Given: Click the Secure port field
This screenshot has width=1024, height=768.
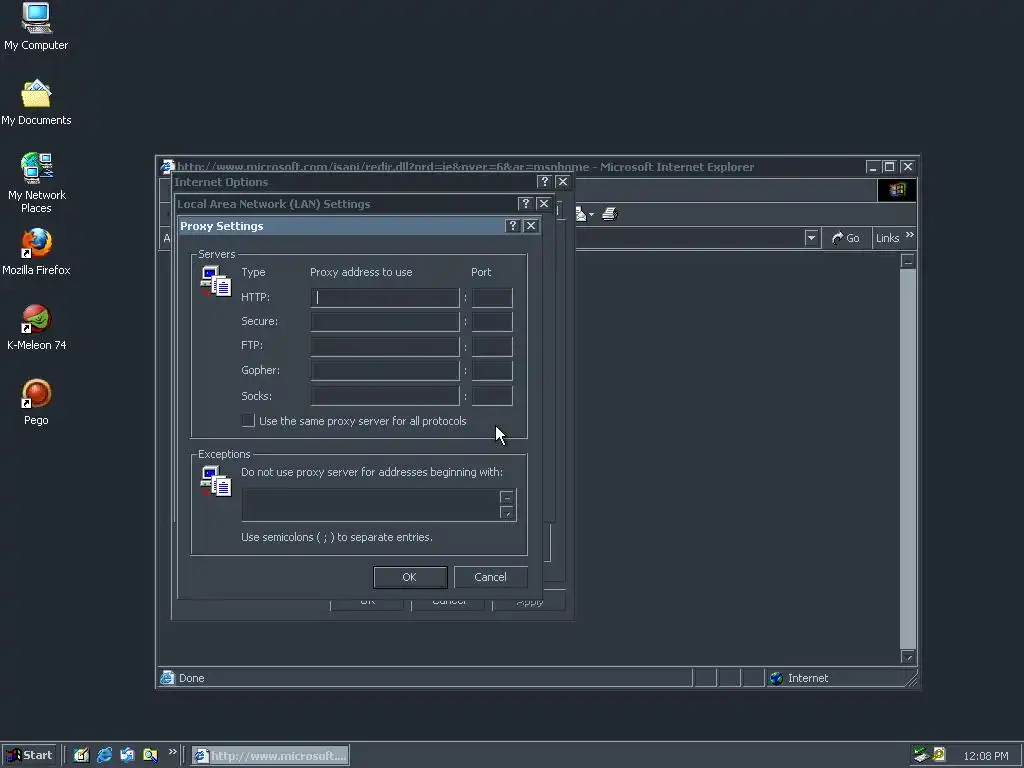Looking at the screenshot, I should pyautogui.click(x=492, y=321).
